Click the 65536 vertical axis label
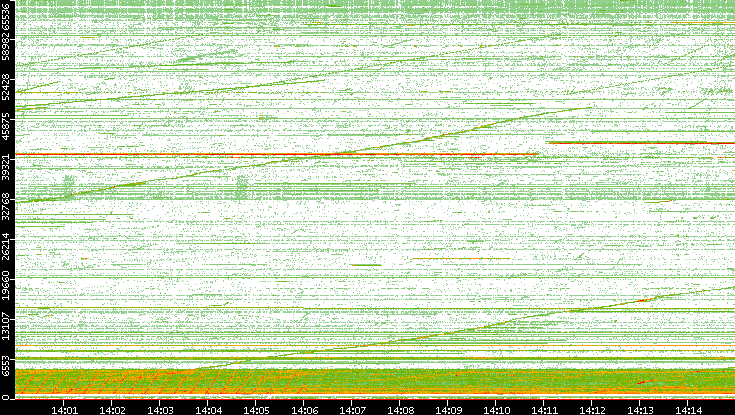735x415 pixels. [x=5, y=15]
